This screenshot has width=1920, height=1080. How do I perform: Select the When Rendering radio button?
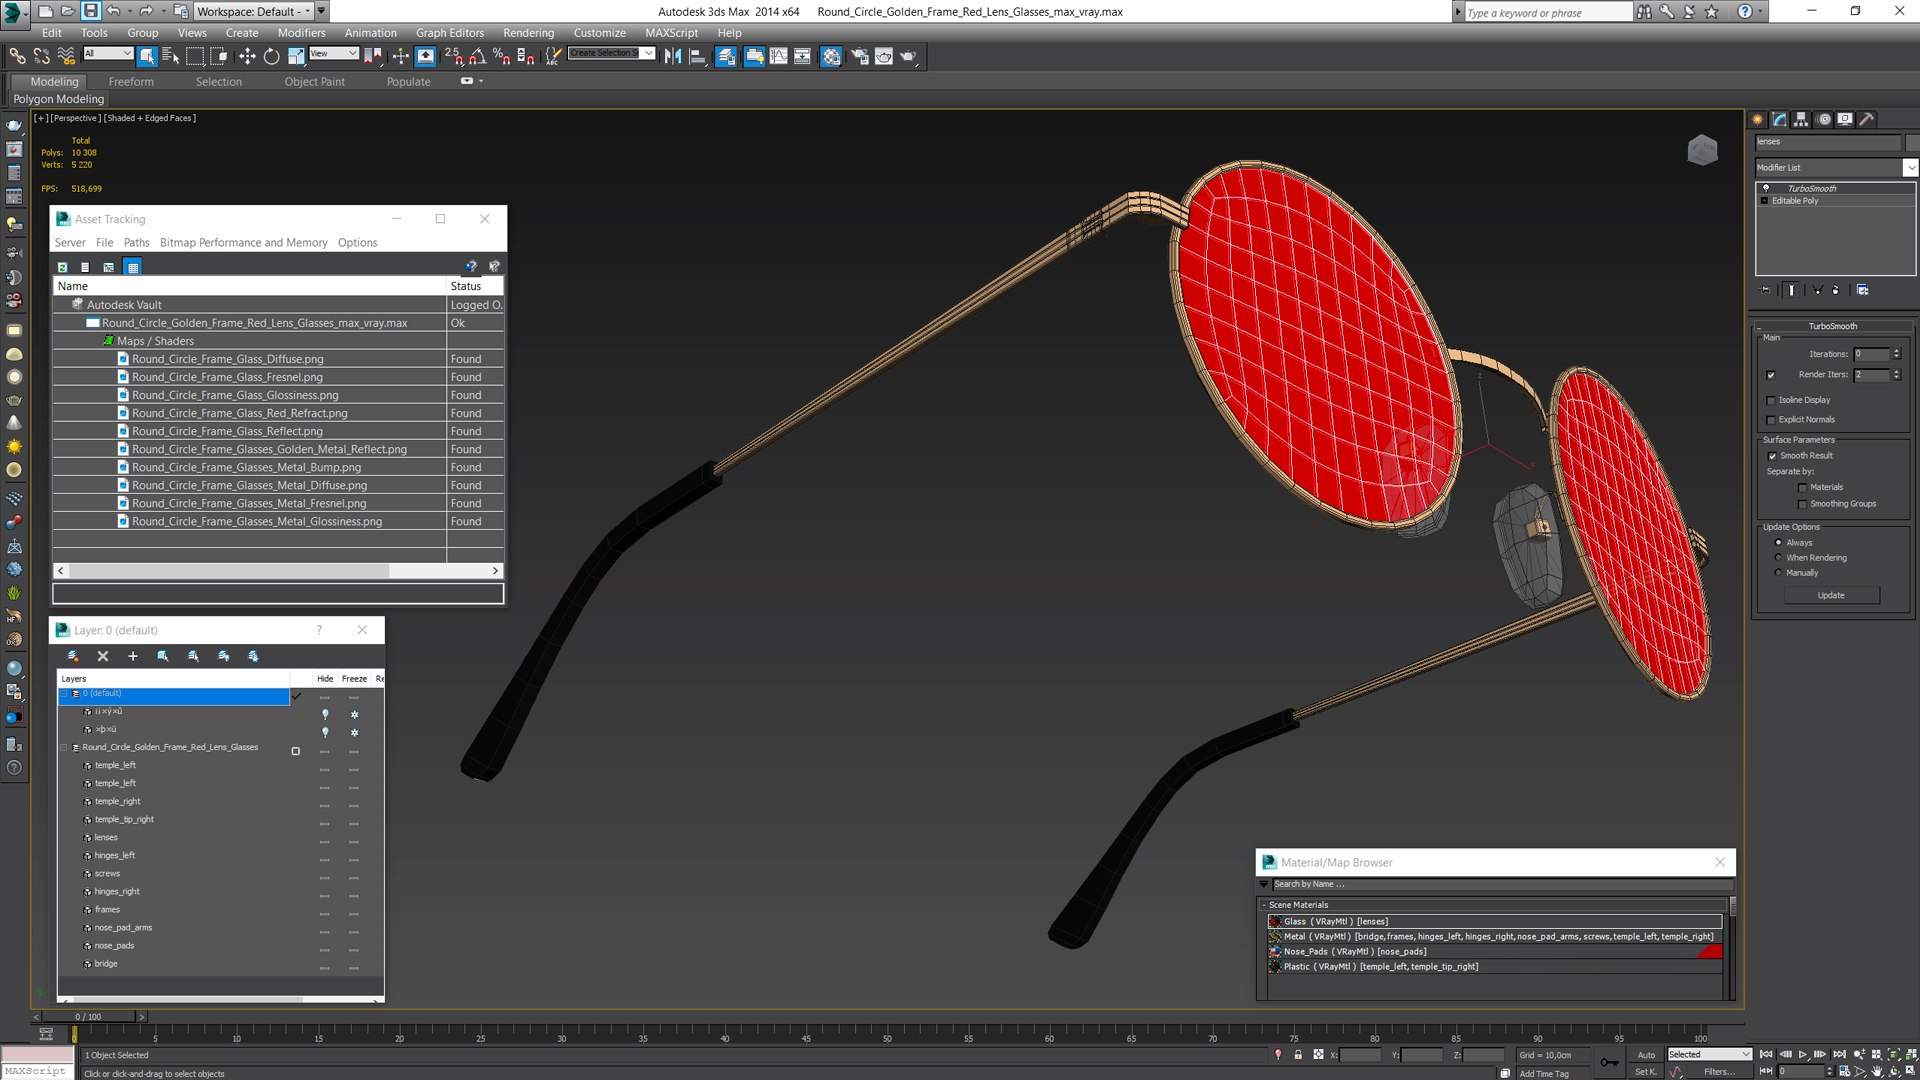pos(1778,558)
